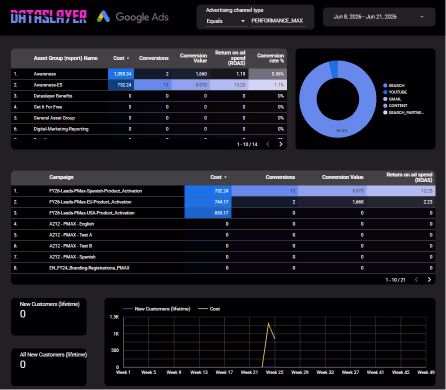Click the PERFORMANCE_MAX filter value field
446x390 pixels.
278,21
